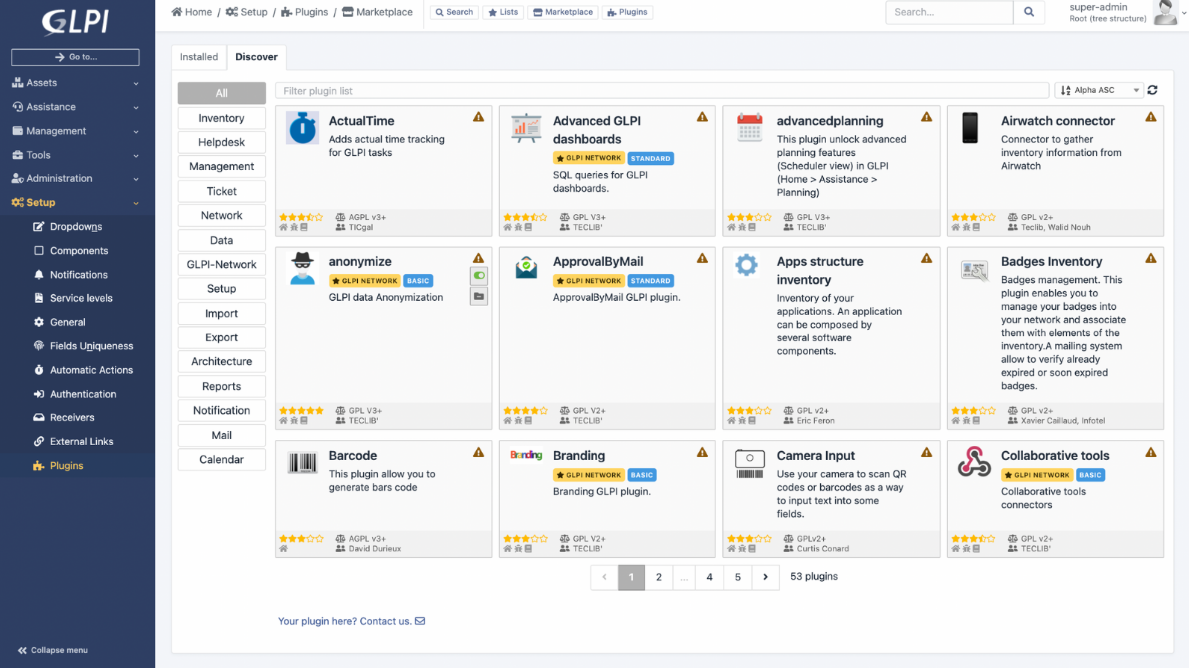Expand the Administration sidebar menu
Screen dimensions: 1189x668
click(75, 178)
